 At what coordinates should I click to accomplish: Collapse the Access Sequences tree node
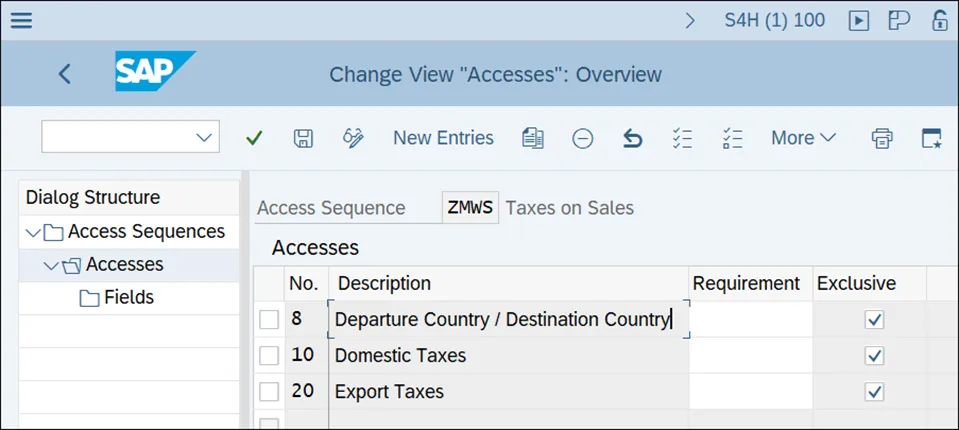tap(34, 232)
